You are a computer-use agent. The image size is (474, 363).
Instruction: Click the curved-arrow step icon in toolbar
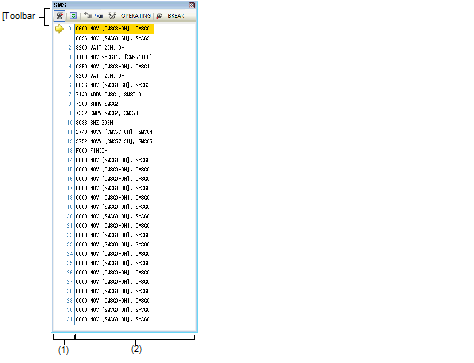[x=88, y=15]
